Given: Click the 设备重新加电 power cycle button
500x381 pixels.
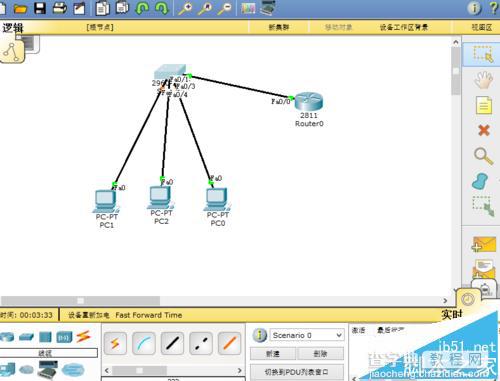Looking at the screenshot, I should 89,315.
